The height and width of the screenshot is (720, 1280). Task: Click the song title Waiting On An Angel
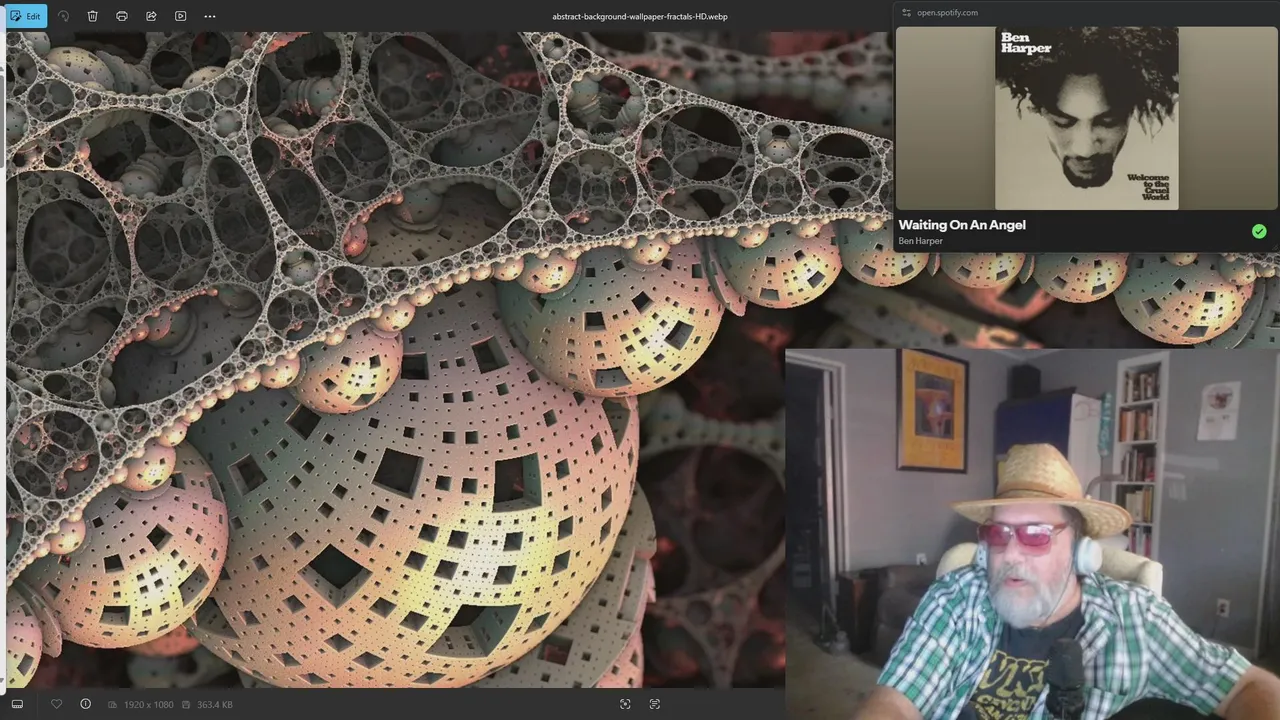tap(962, 225)
